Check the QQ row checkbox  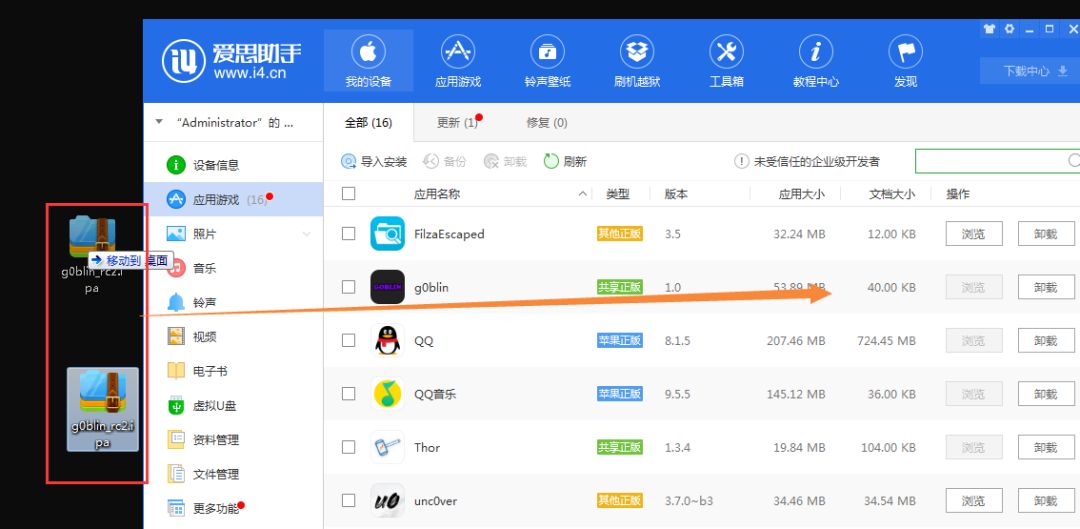coord(349,340)
